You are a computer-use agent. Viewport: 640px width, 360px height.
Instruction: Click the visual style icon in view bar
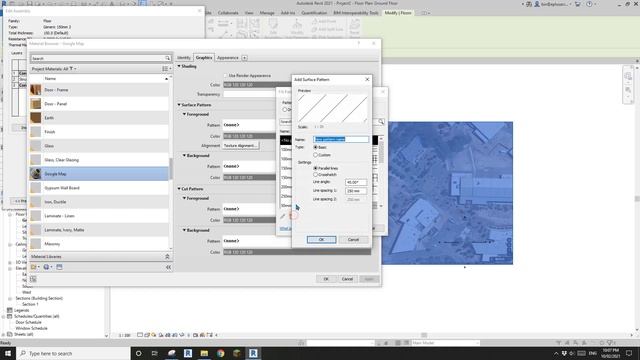coord(147,335)
